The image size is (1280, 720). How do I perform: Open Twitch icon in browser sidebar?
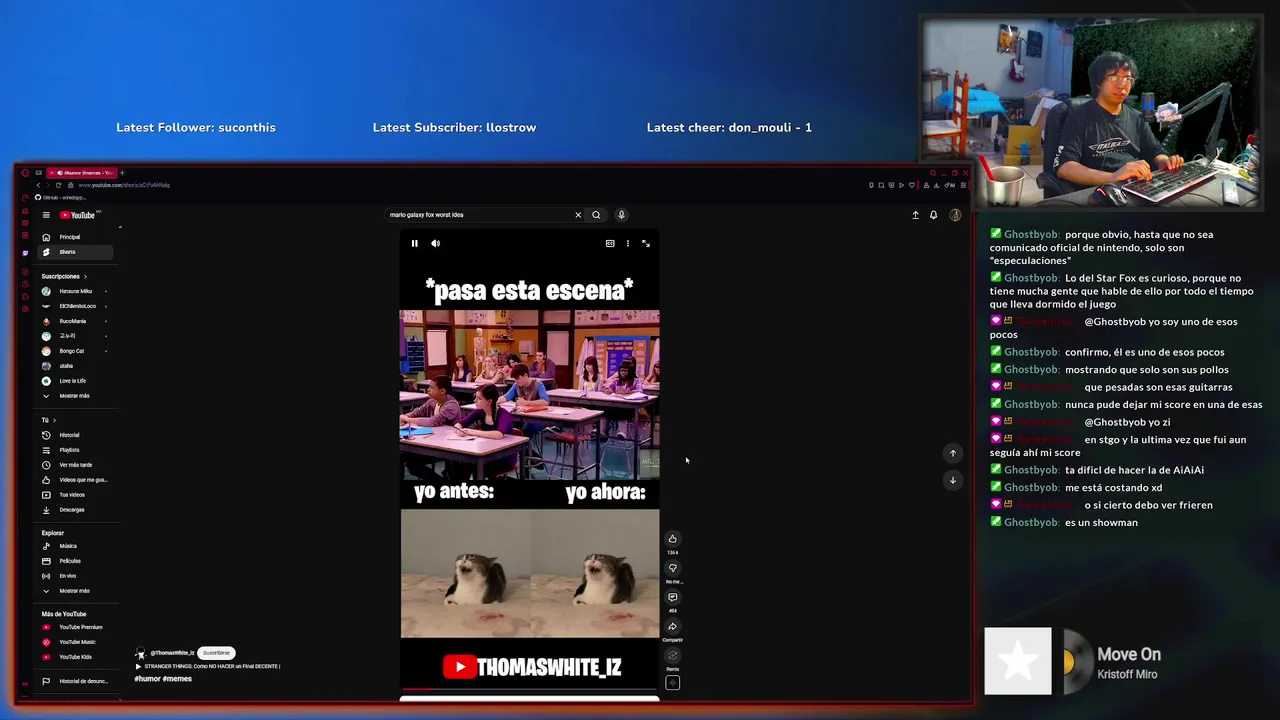point(25,253)
